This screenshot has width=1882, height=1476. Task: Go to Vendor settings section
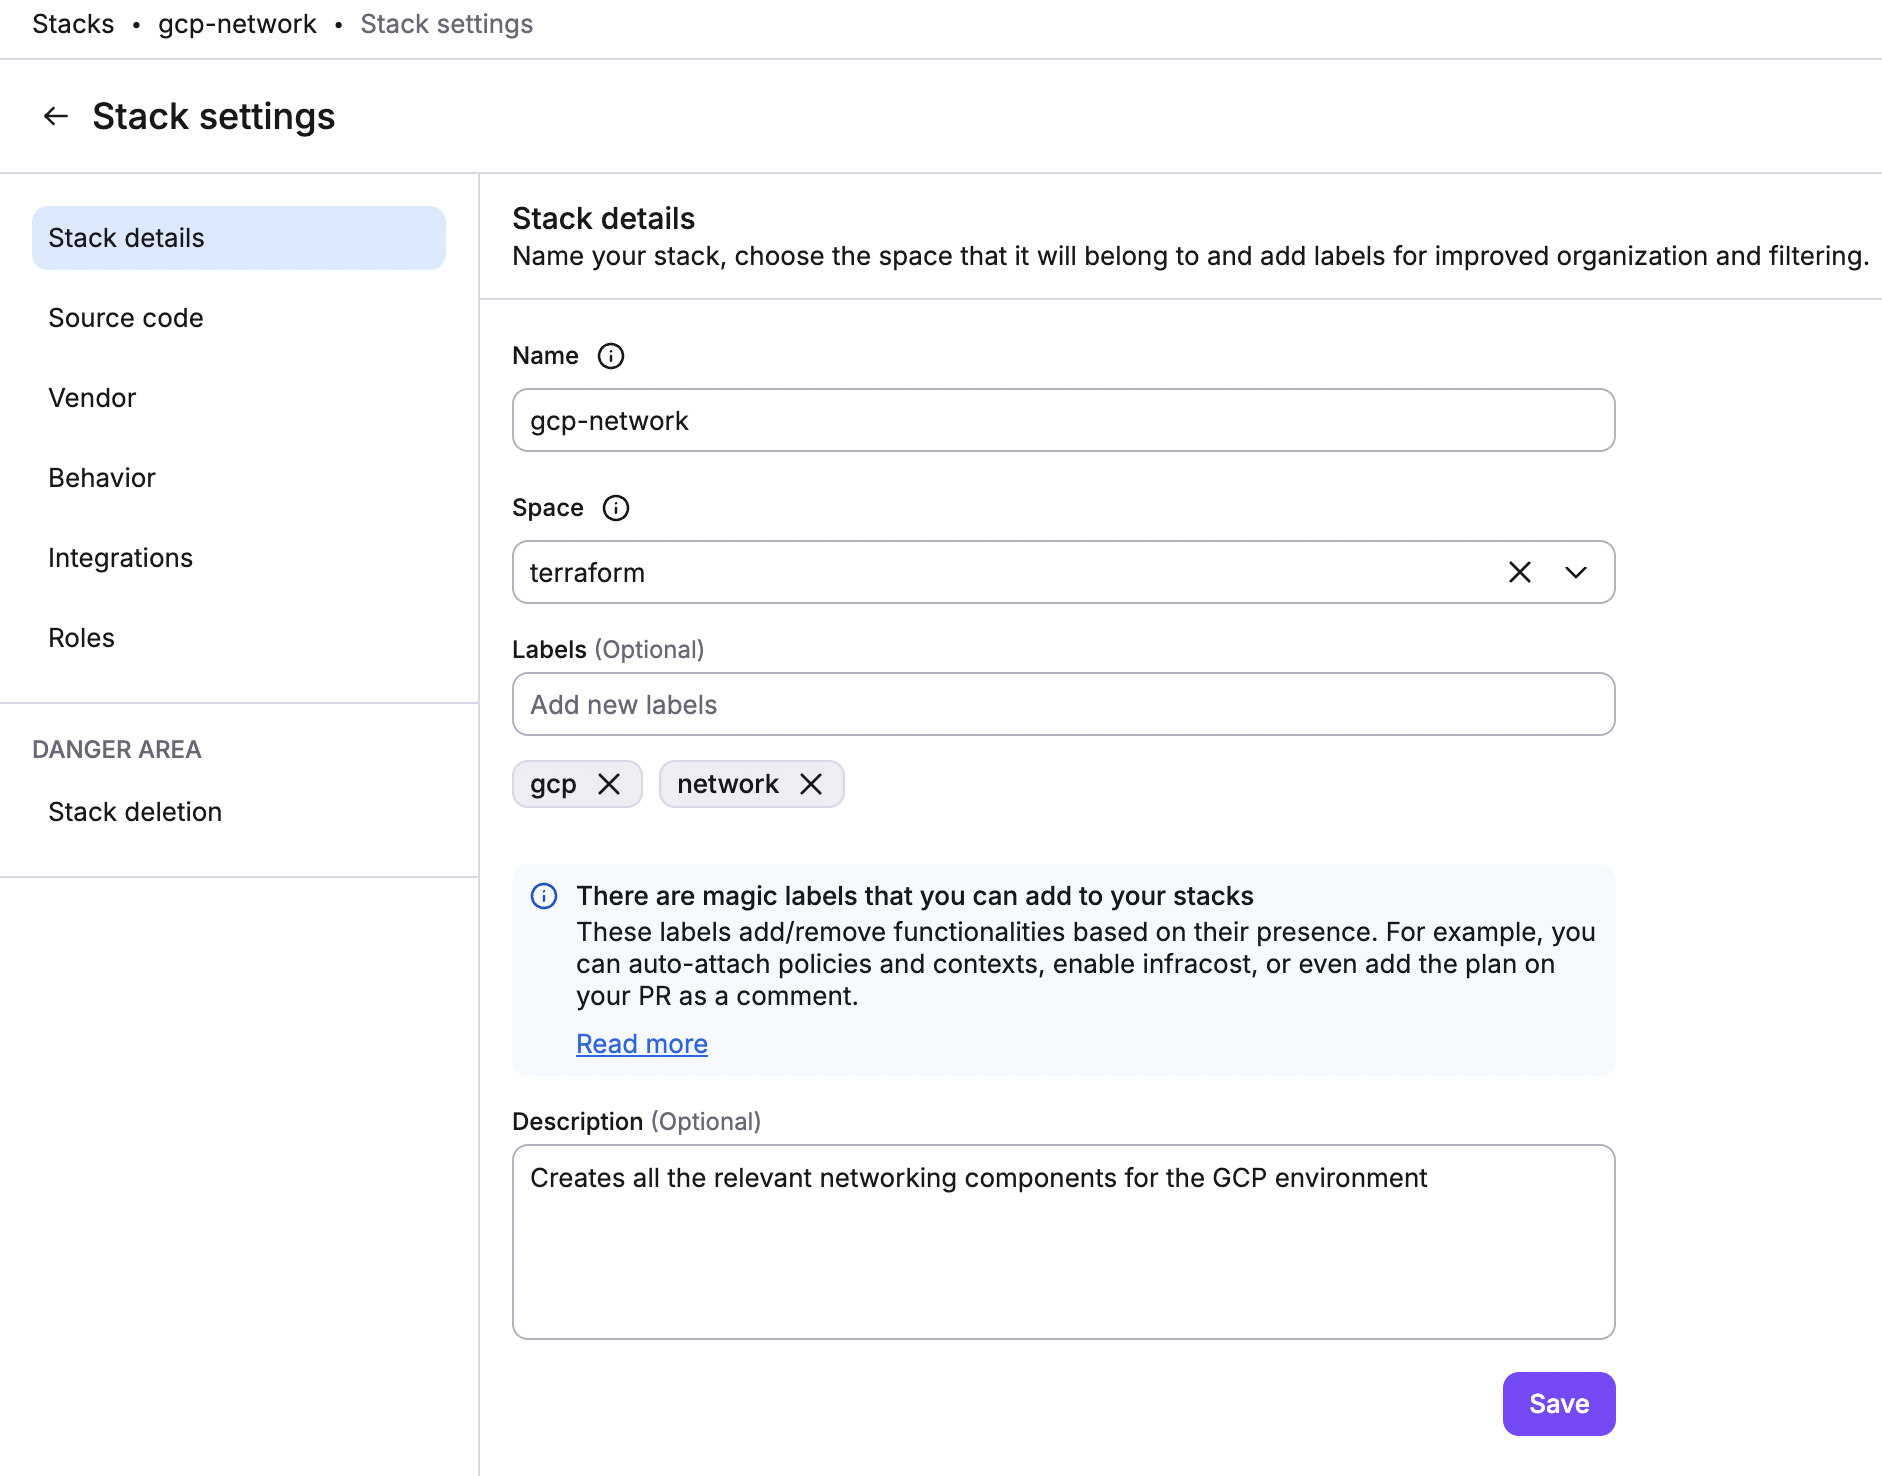coord(92,398)
